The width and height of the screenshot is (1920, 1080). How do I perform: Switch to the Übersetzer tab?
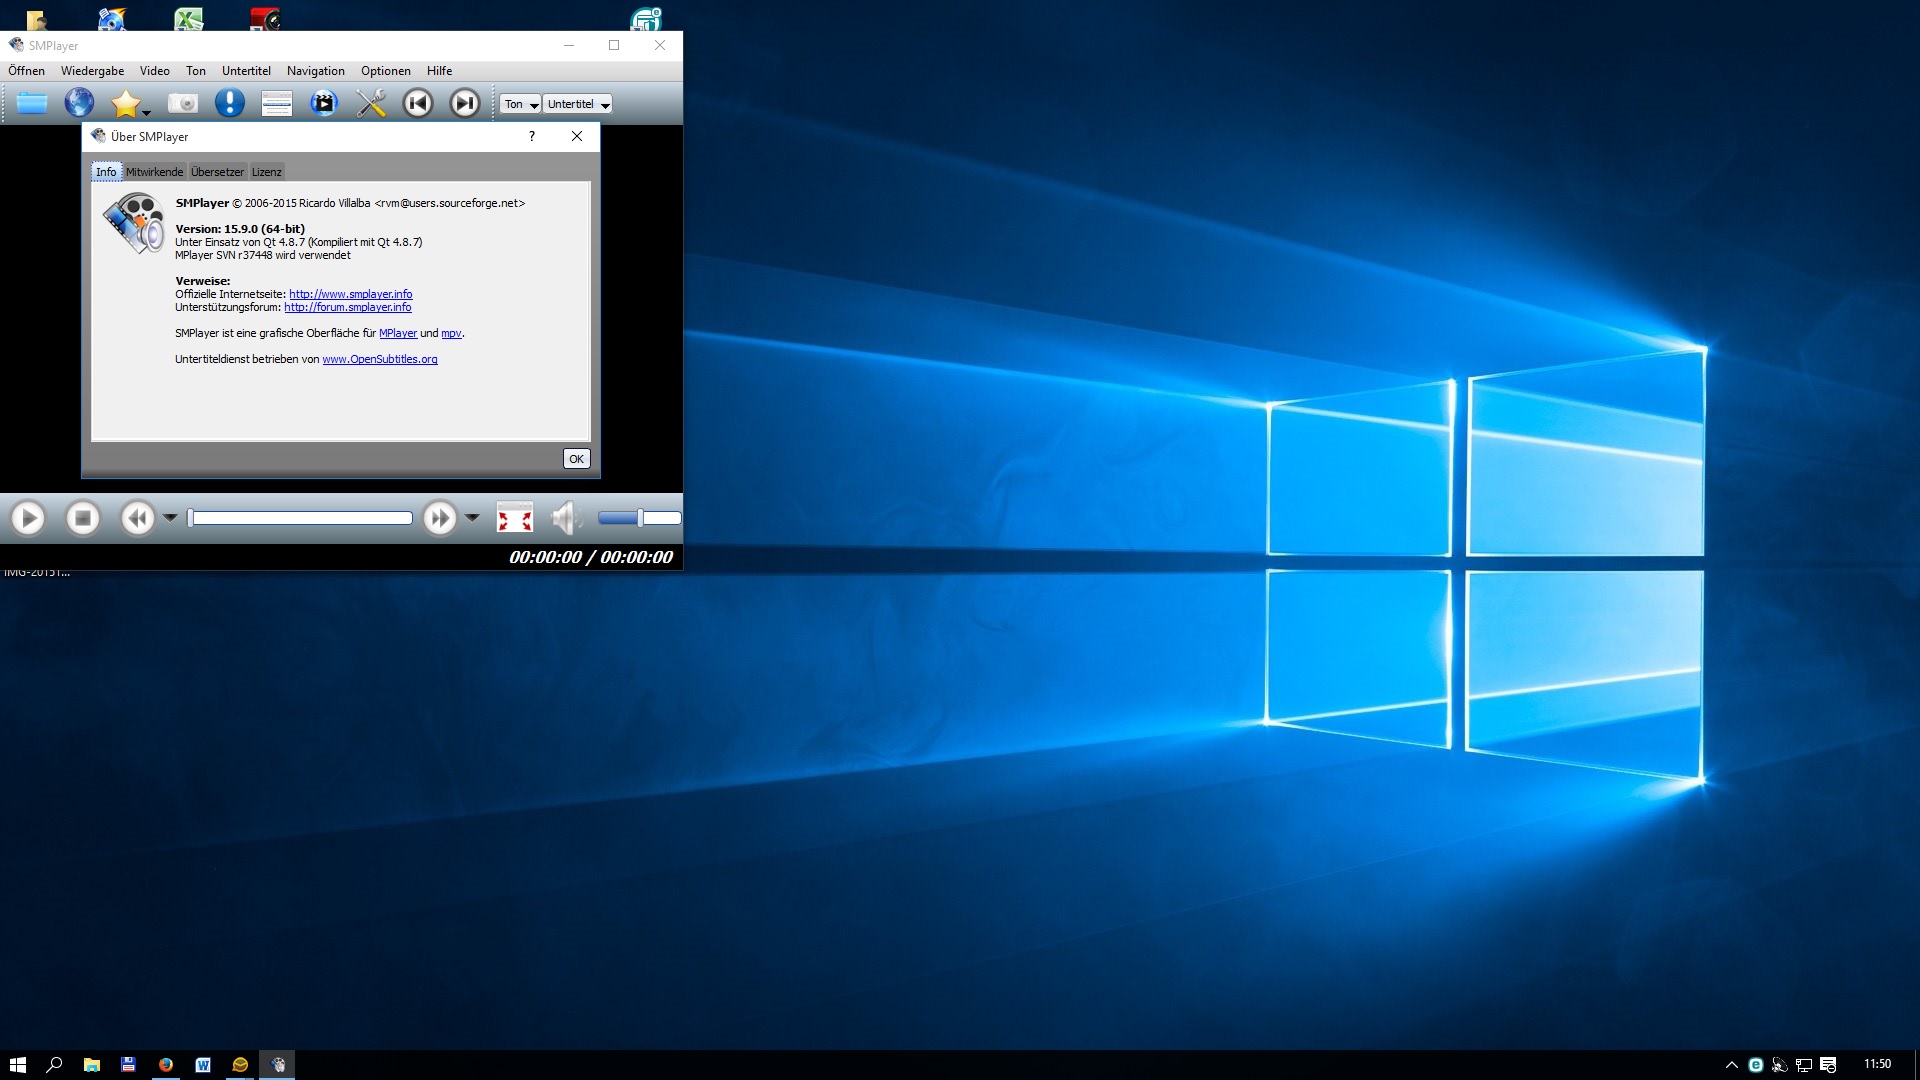pos(217,172)
